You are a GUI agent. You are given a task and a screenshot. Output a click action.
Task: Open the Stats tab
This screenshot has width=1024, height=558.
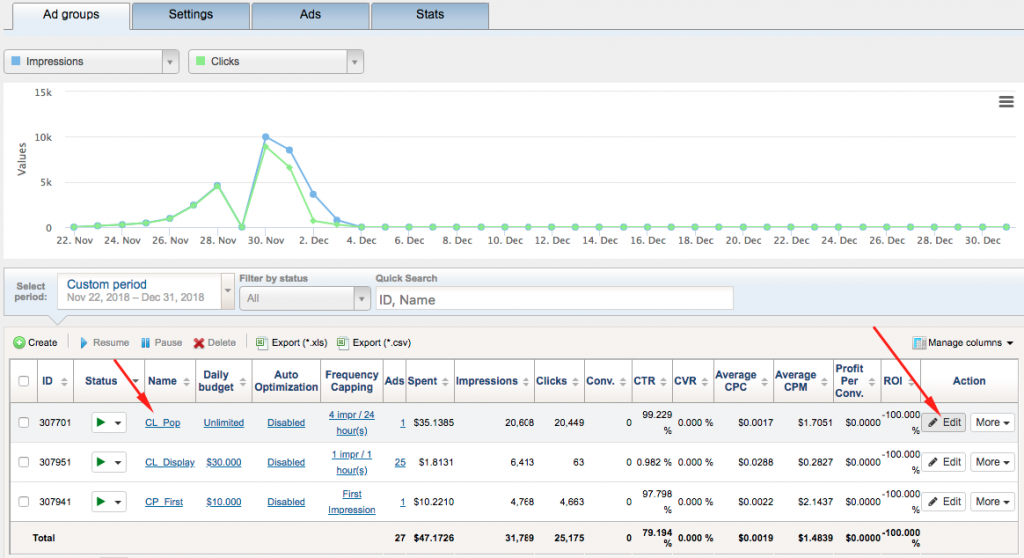(x=429, y=15)
